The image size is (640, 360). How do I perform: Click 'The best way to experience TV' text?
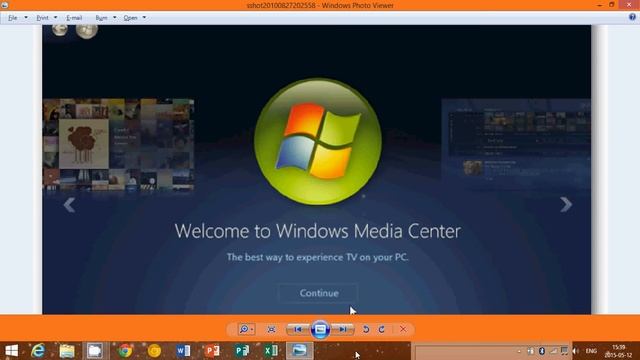pos(318,257)
